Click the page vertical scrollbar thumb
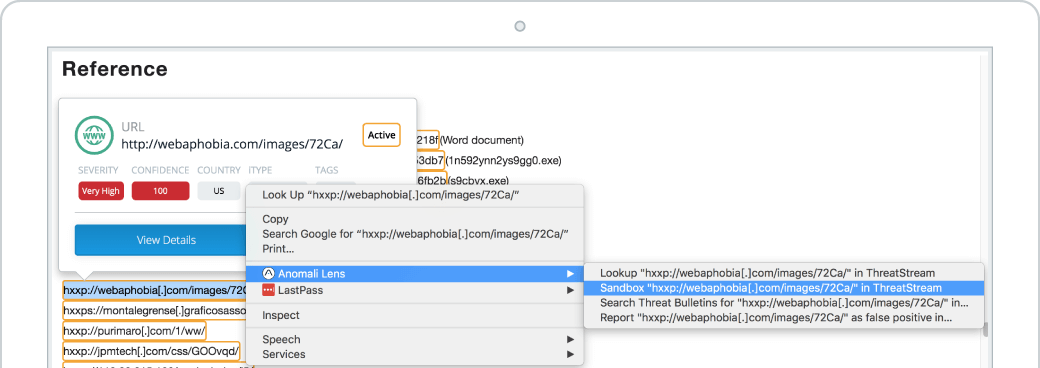This screenshot has height=368, width=1040. point(986,330)
